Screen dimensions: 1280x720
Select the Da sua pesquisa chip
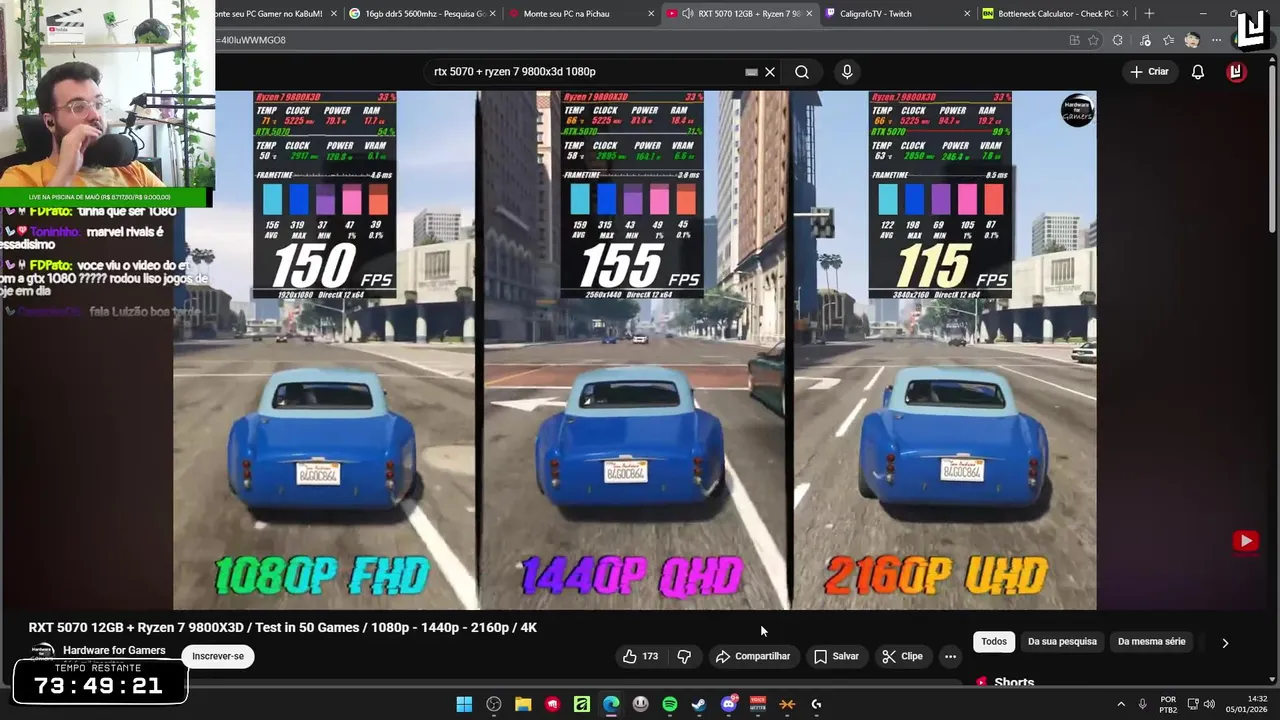1062,642
